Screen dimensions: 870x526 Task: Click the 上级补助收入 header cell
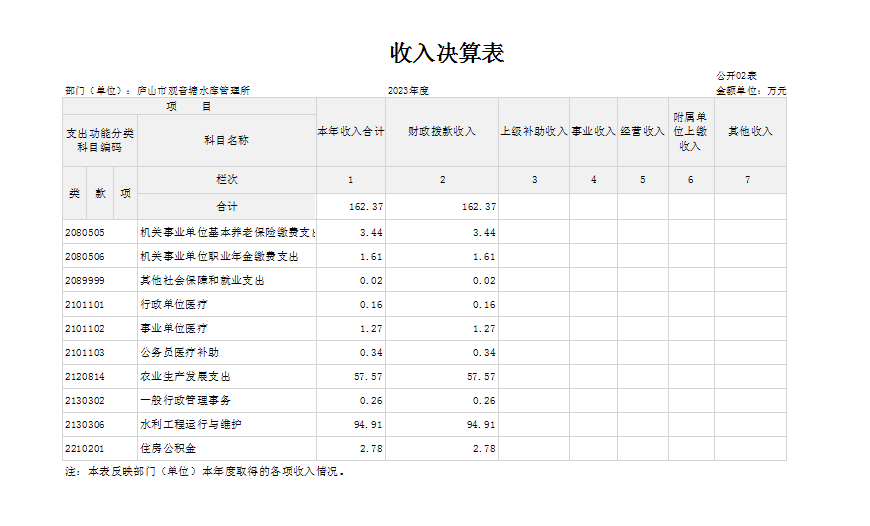click(x=534, y=131)
